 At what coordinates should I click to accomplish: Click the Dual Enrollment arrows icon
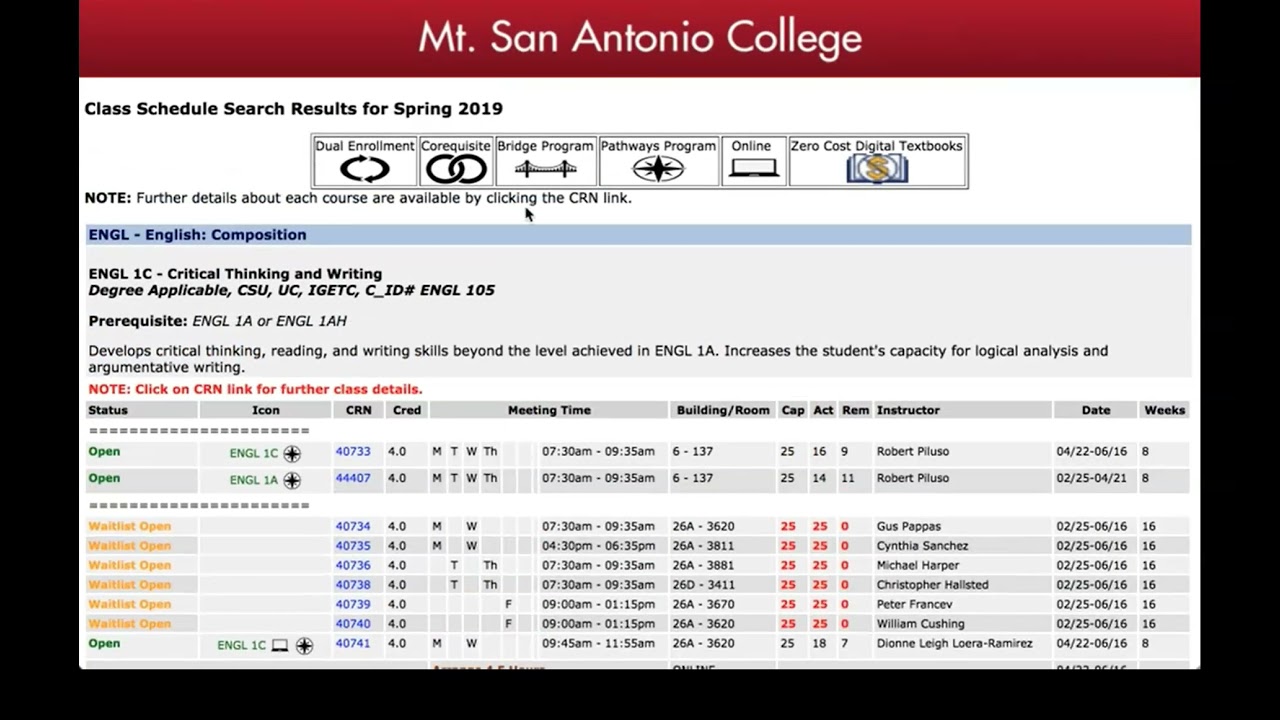[x=364, y=170]
